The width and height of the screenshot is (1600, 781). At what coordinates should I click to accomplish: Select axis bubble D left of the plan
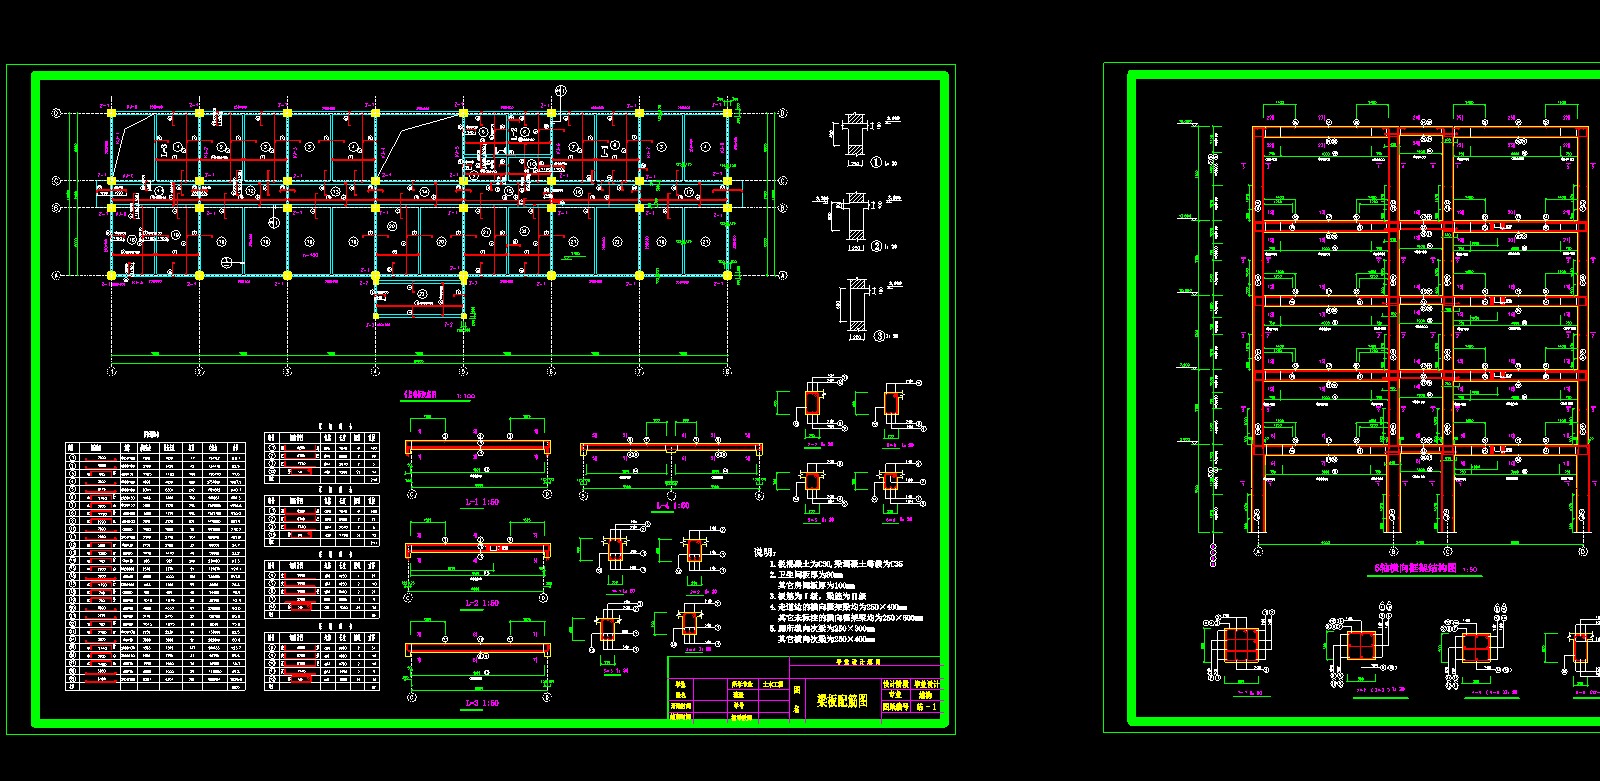57,113
